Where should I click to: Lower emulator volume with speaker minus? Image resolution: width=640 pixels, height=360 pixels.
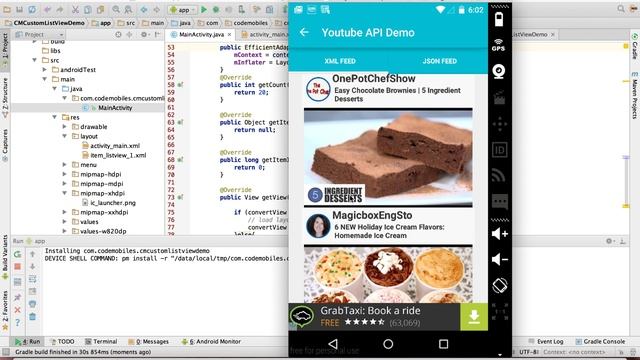(500, 259)
